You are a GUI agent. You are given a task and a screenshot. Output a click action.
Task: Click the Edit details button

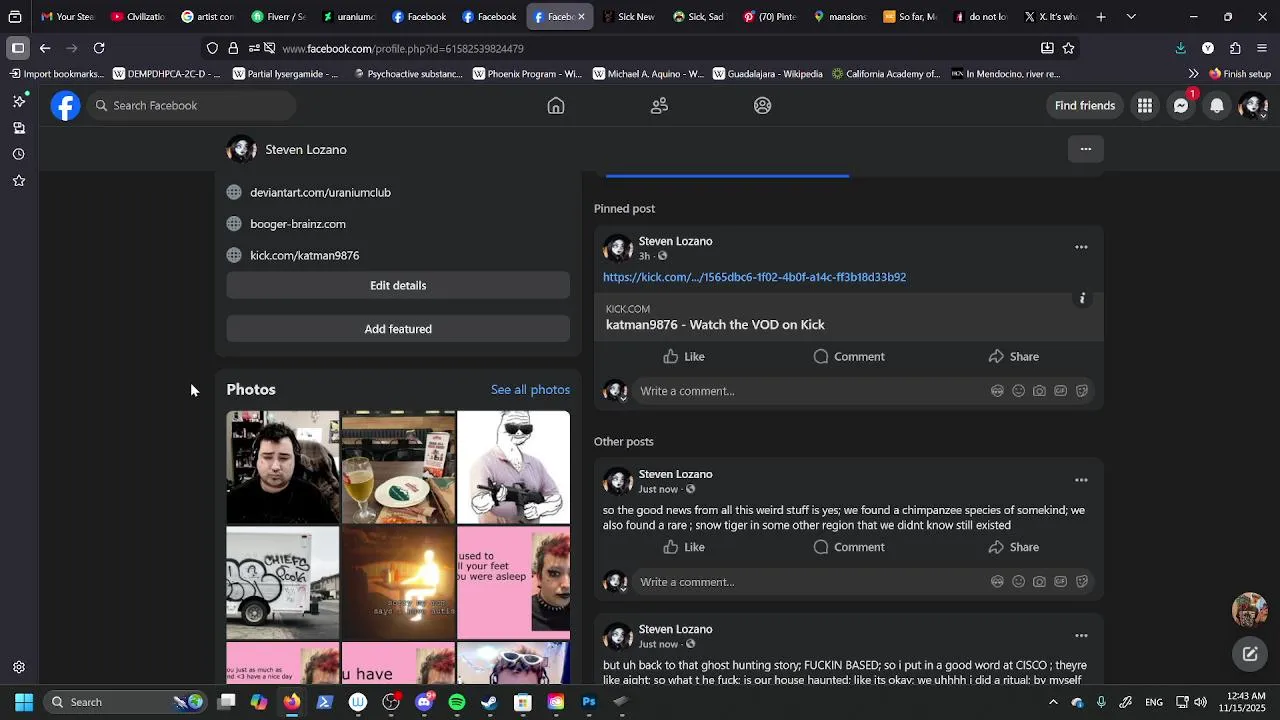(x=398, y=285)
